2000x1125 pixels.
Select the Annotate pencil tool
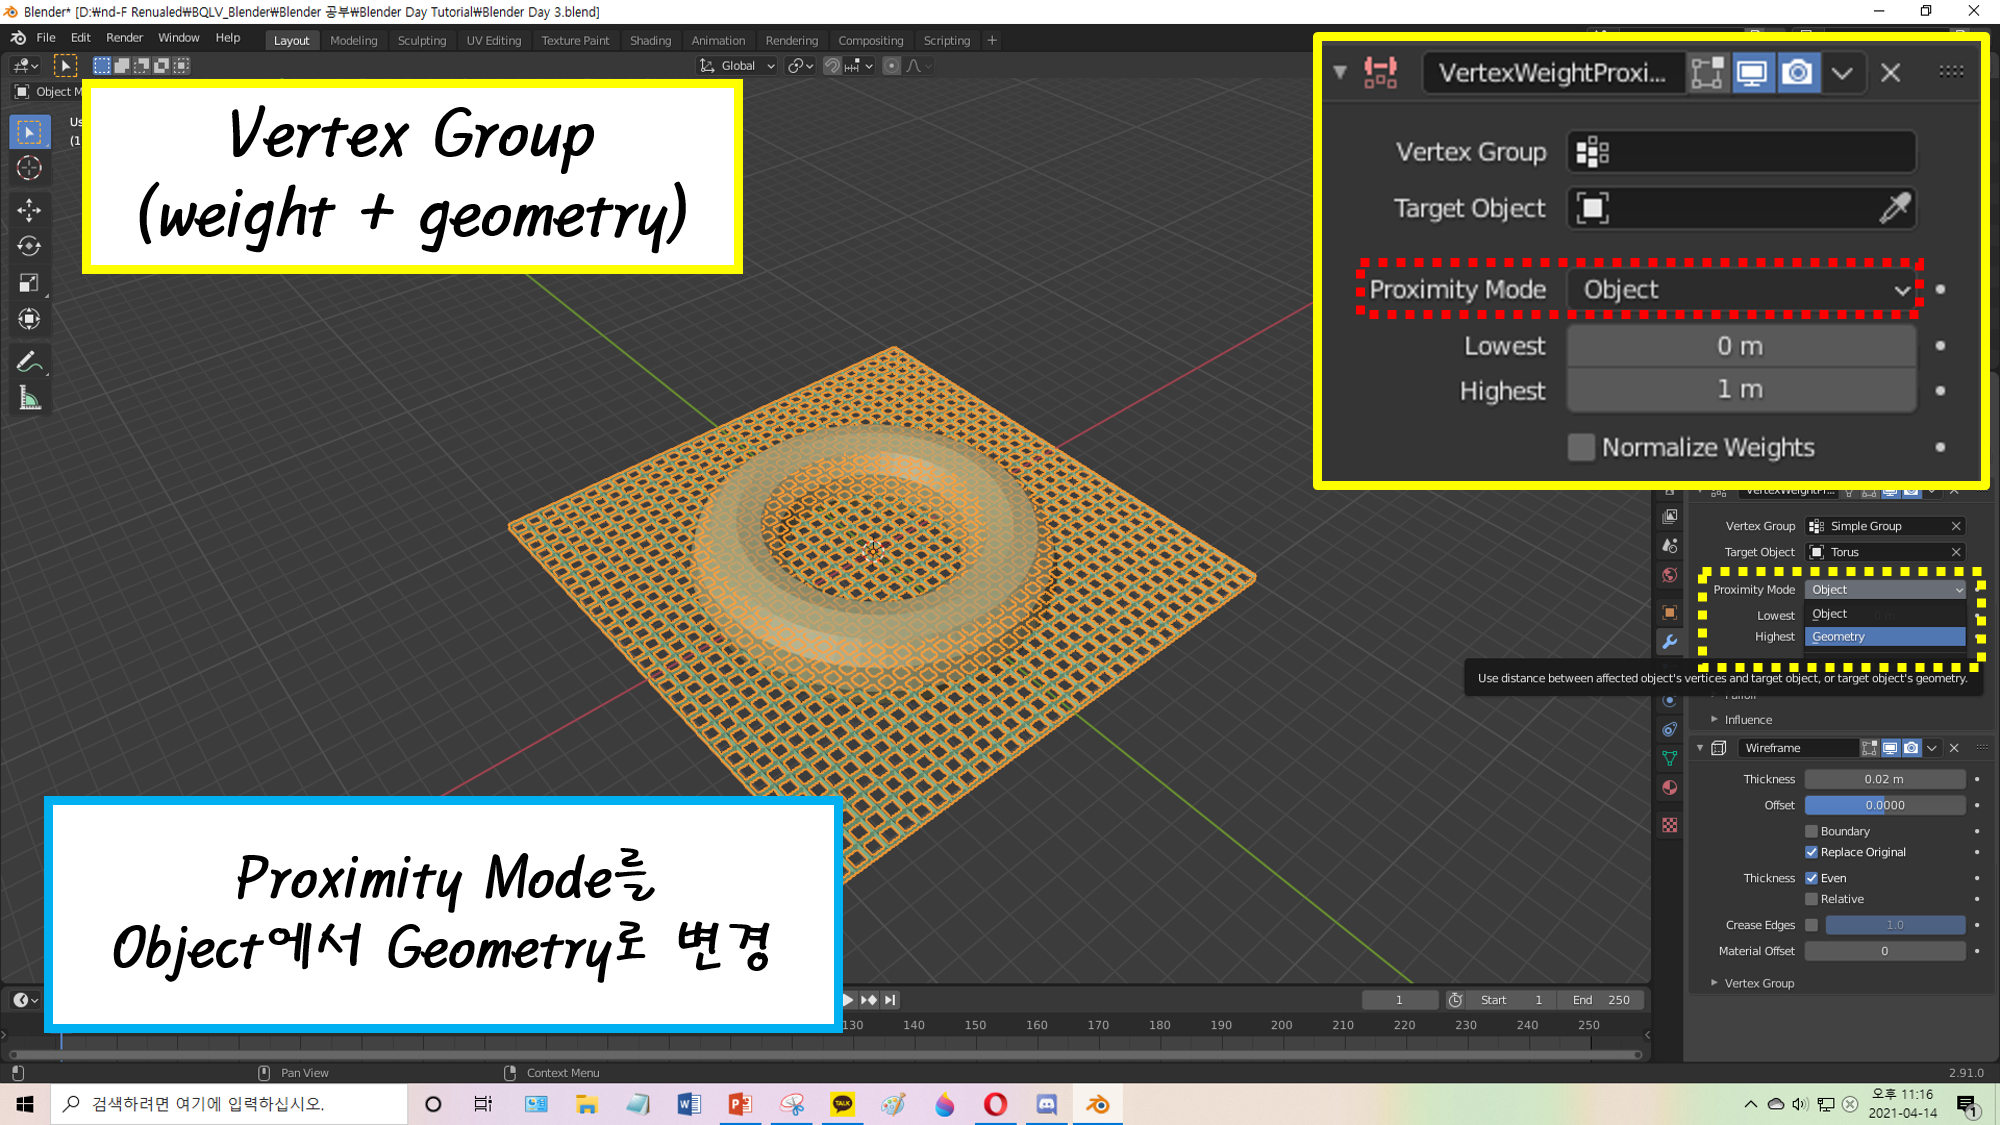coord(29,362)
